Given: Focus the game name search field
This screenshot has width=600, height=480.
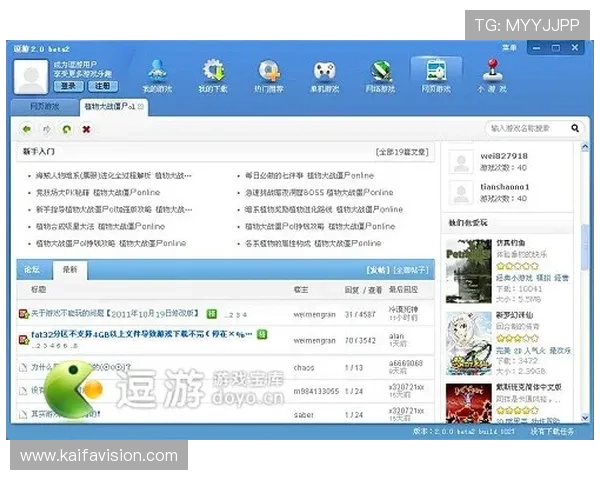Looking at the screenshot, I should (x=528, y=128).
